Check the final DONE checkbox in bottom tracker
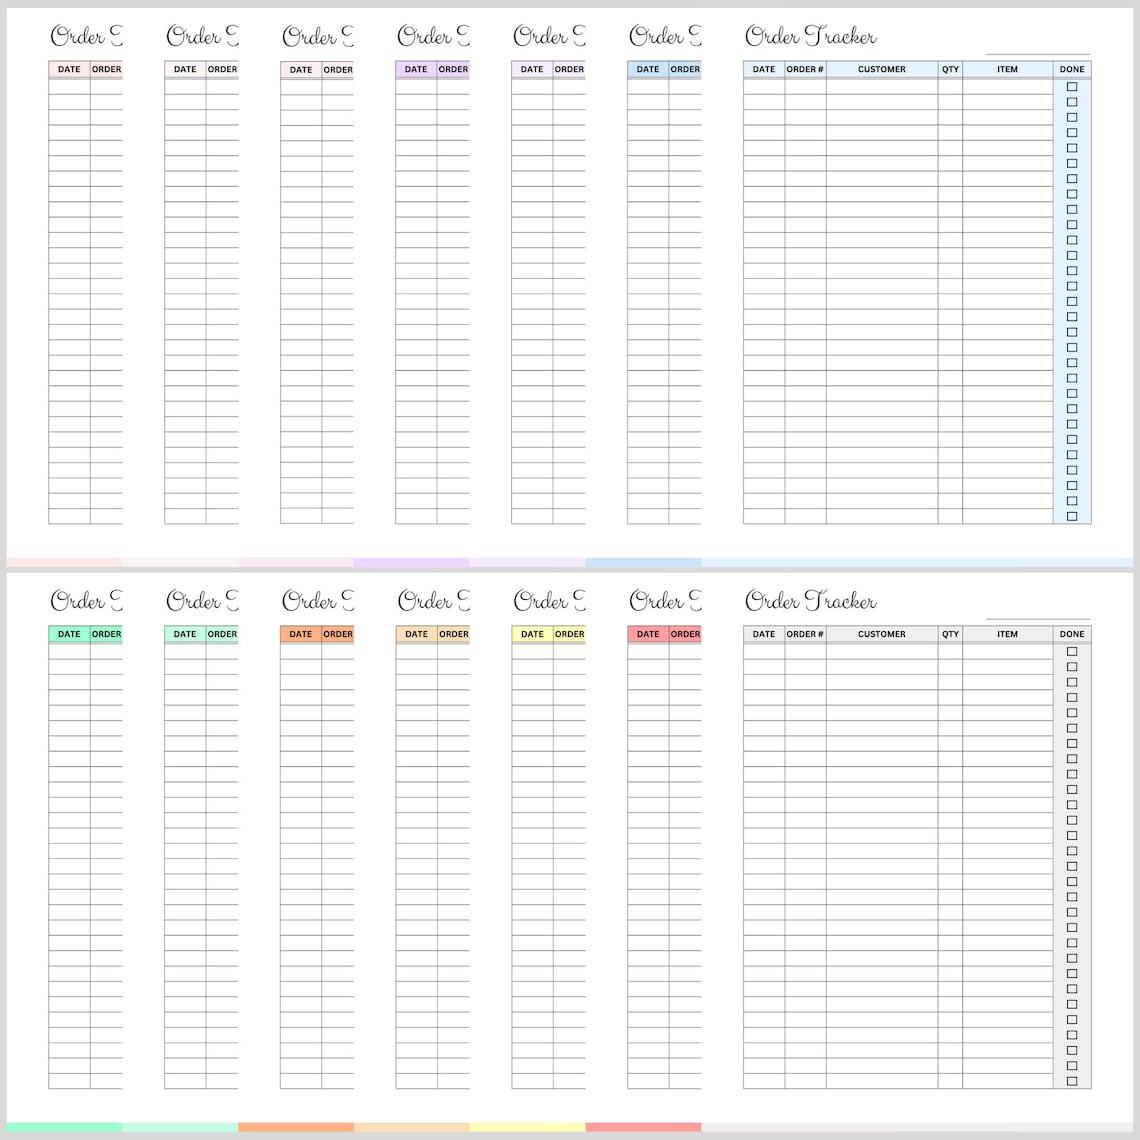Screen dimensions: 1140x1140 click(x=1071, y=1082)
